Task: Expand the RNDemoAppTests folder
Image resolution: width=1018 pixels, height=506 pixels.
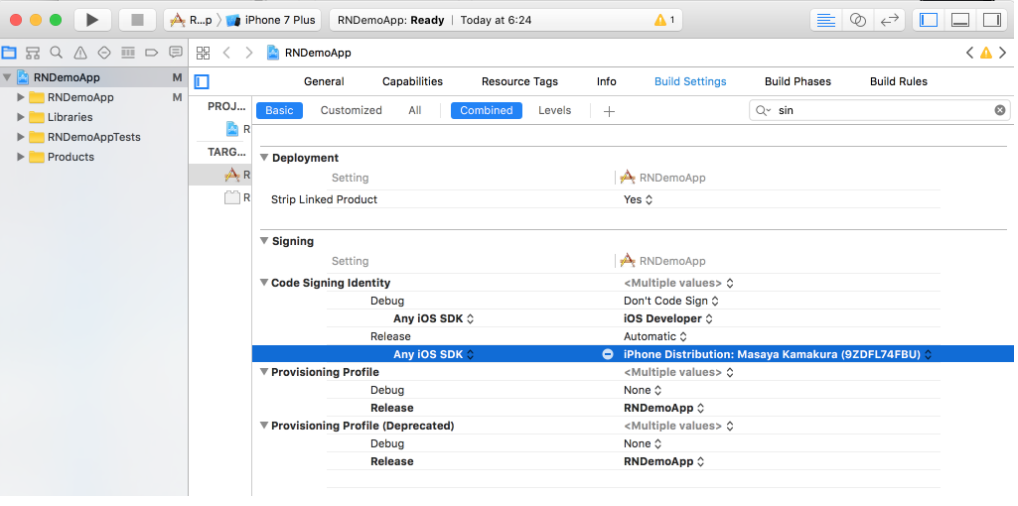Action: (x=21, y=137)
